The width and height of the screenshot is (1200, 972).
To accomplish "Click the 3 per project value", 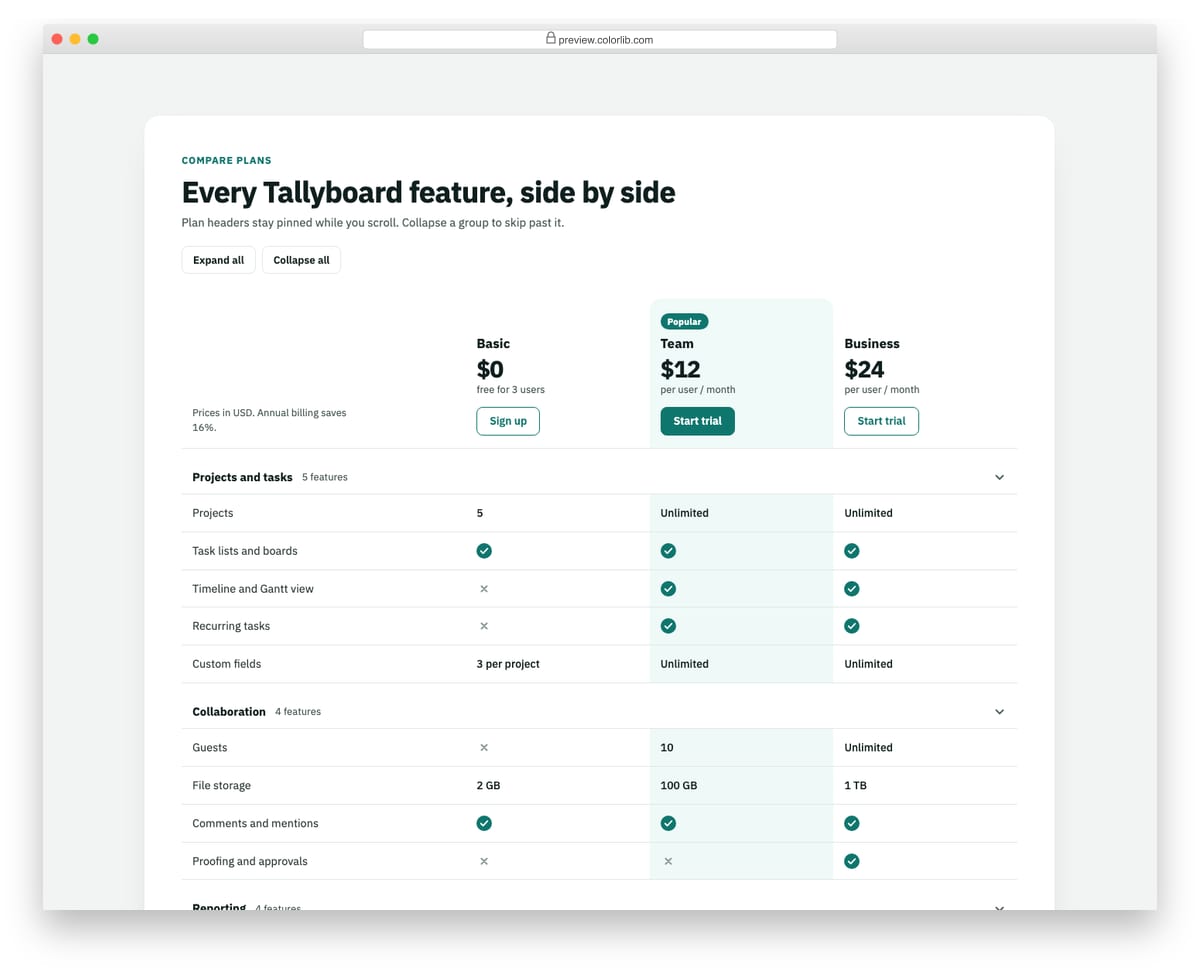I will (508, 664).
